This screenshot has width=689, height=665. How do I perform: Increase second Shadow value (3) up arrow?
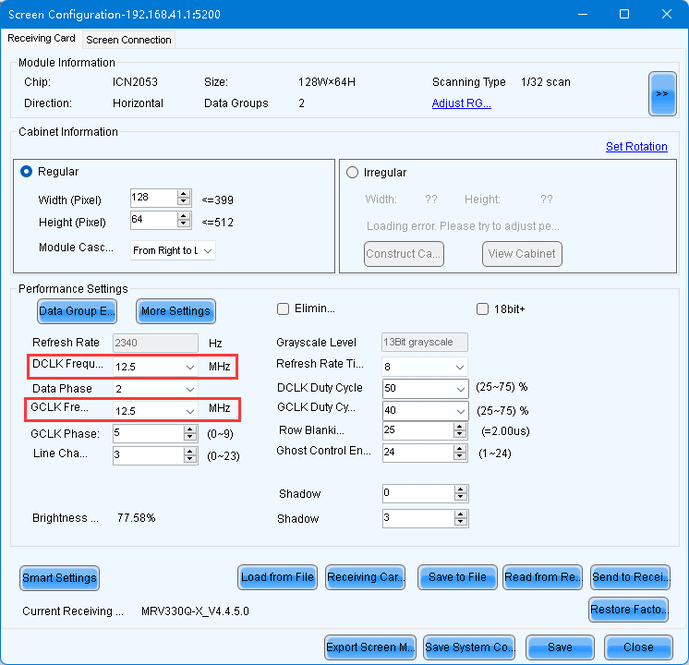click(461, 514)
